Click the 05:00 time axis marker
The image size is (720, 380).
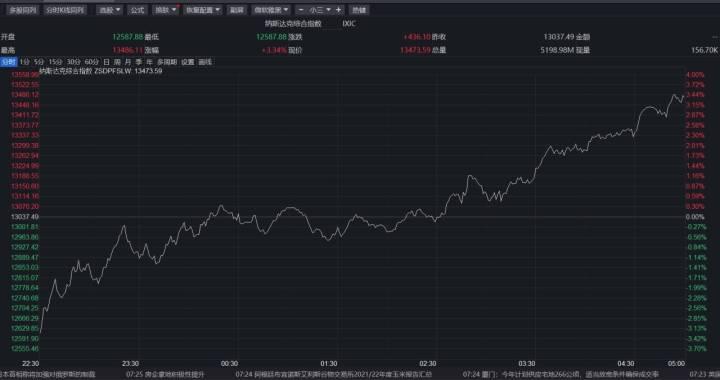(x=676, y=363)
